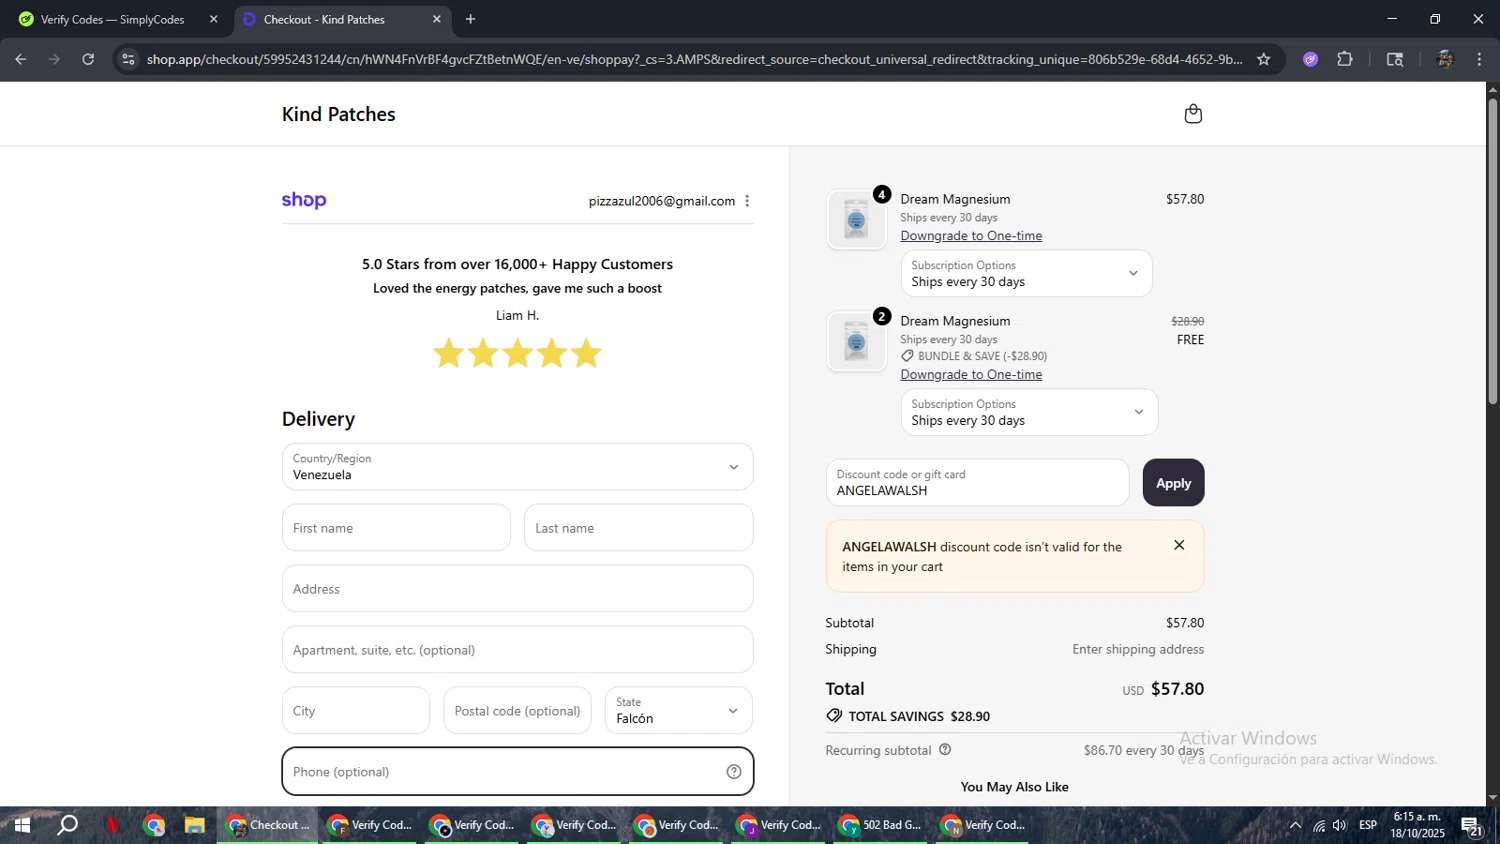Viewport: 1500px width, 844px height.
Task: Open browser extensions puzzle icon
Action: click(1345, 59)
